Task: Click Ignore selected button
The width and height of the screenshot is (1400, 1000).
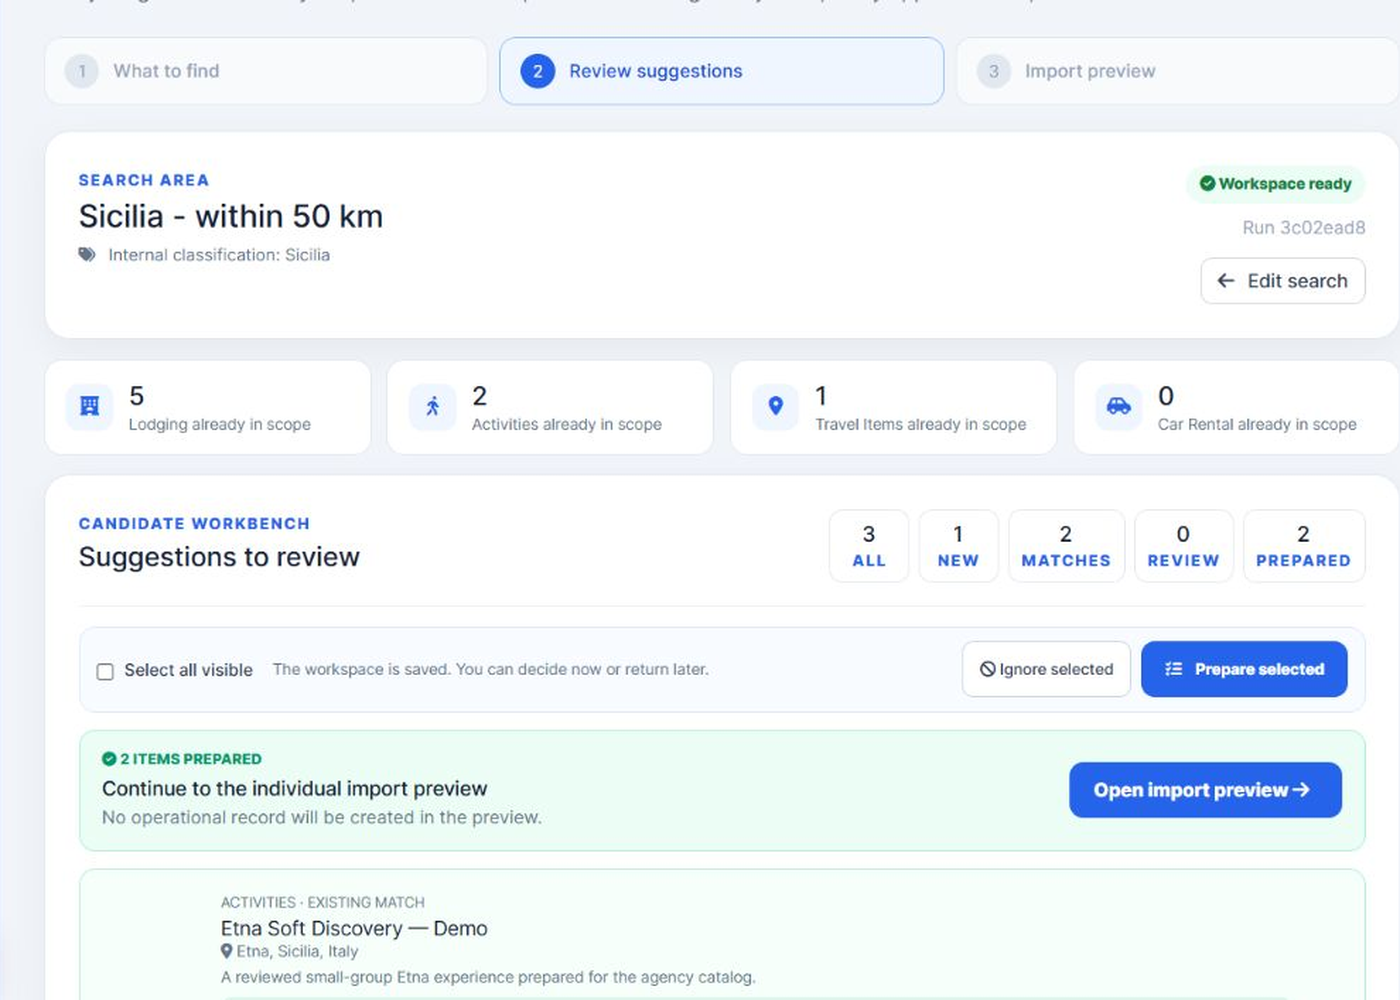Action: coord(1046,669)
